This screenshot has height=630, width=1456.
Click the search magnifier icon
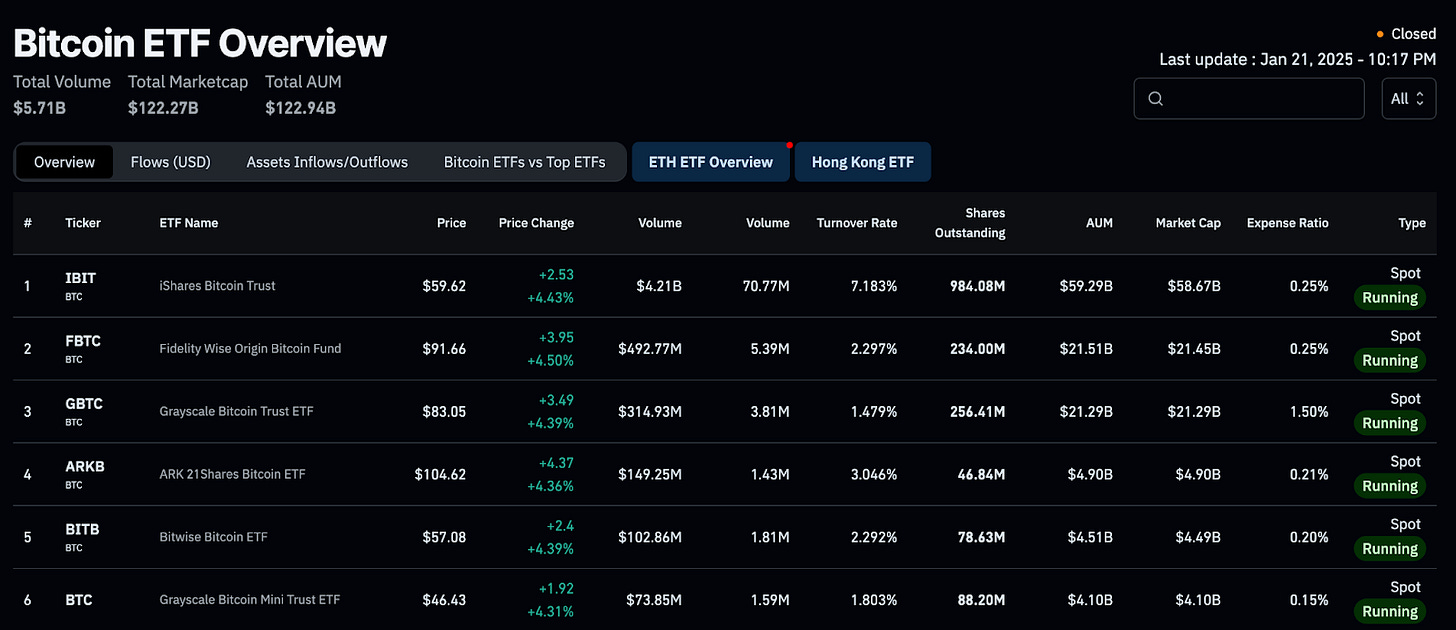tap(1156, 98)
